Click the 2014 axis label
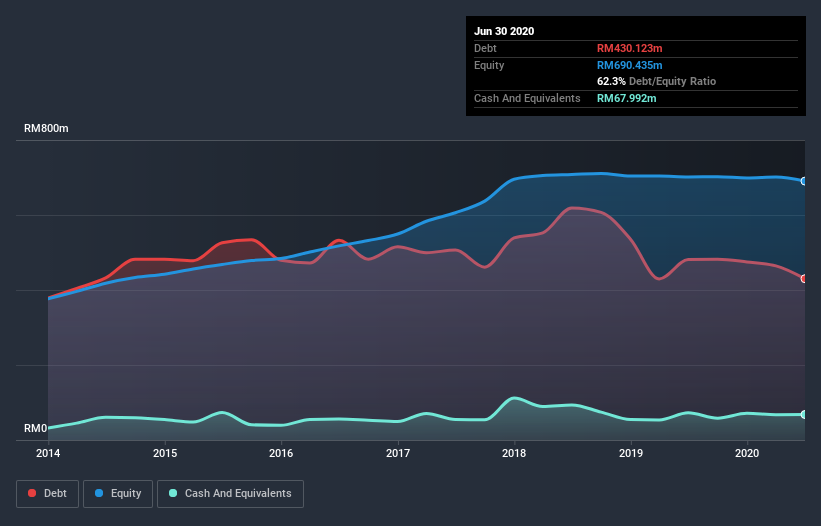821x526 pixels. tap(48, 453)
